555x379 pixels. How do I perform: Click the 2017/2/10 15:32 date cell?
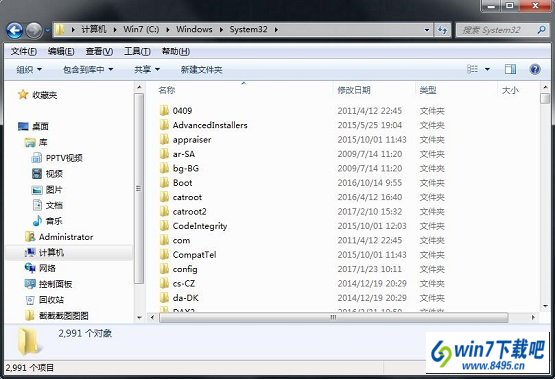370,212
